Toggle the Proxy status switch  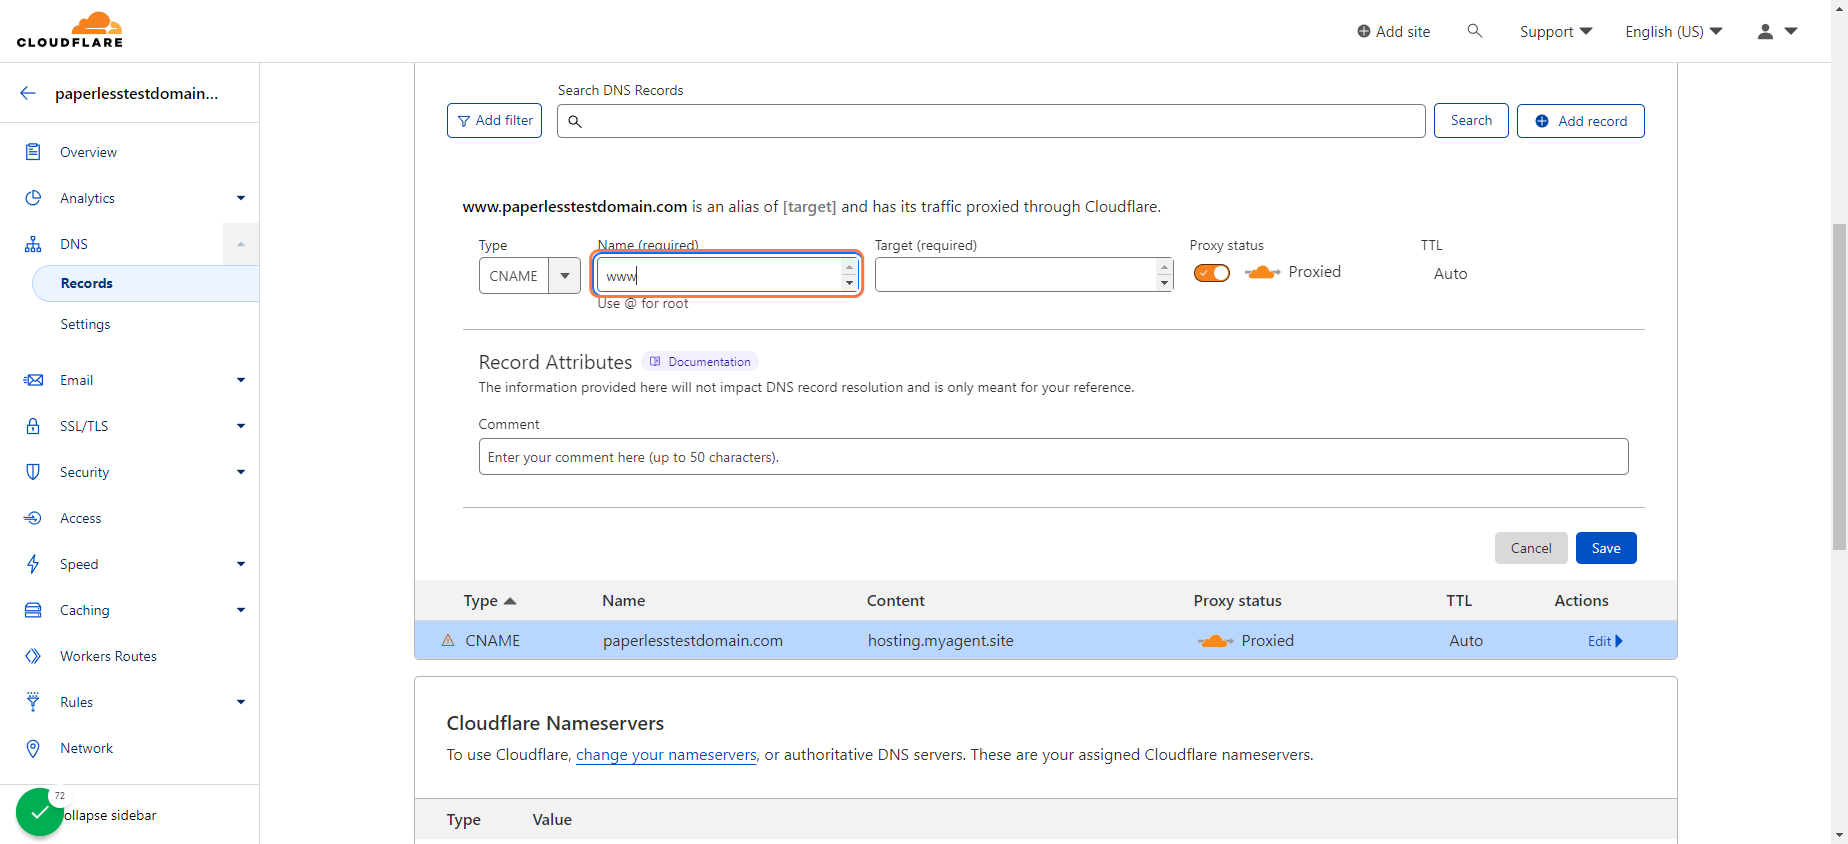pyautogui.click(x=1212, y=273)
